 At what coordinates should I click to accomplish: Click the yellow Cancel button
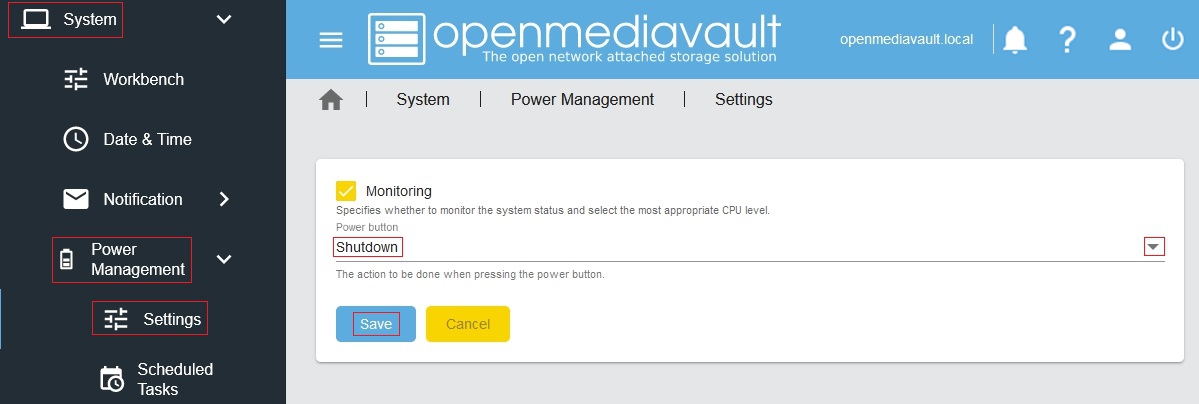468,324
